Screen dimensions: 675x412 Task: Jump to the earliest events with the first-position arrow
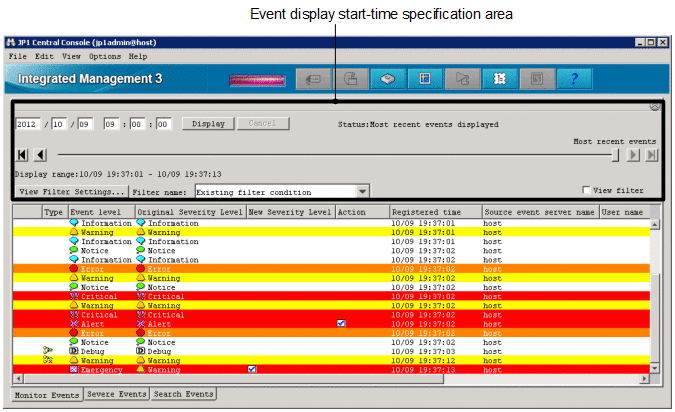pyautogui.click(x=23, y=155)
